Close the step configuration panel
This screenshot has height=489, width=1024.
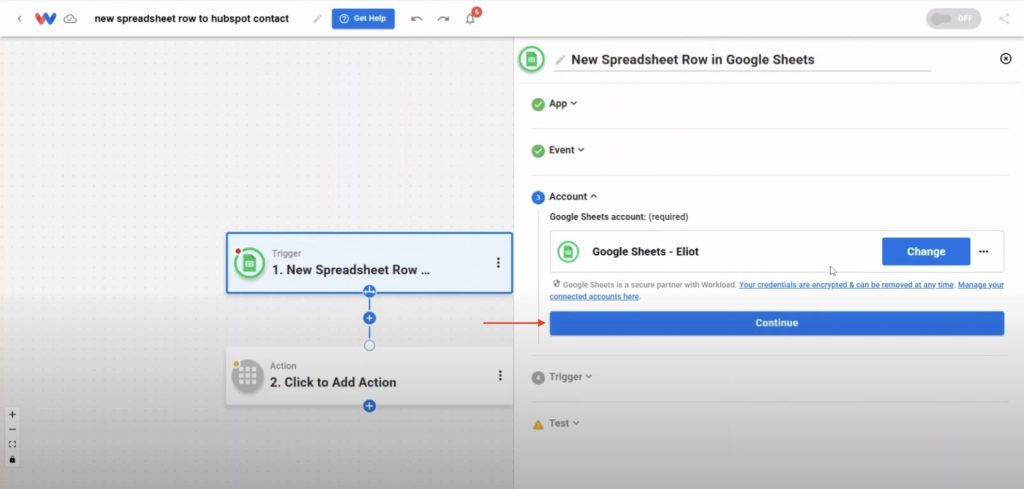(1006, 59)
